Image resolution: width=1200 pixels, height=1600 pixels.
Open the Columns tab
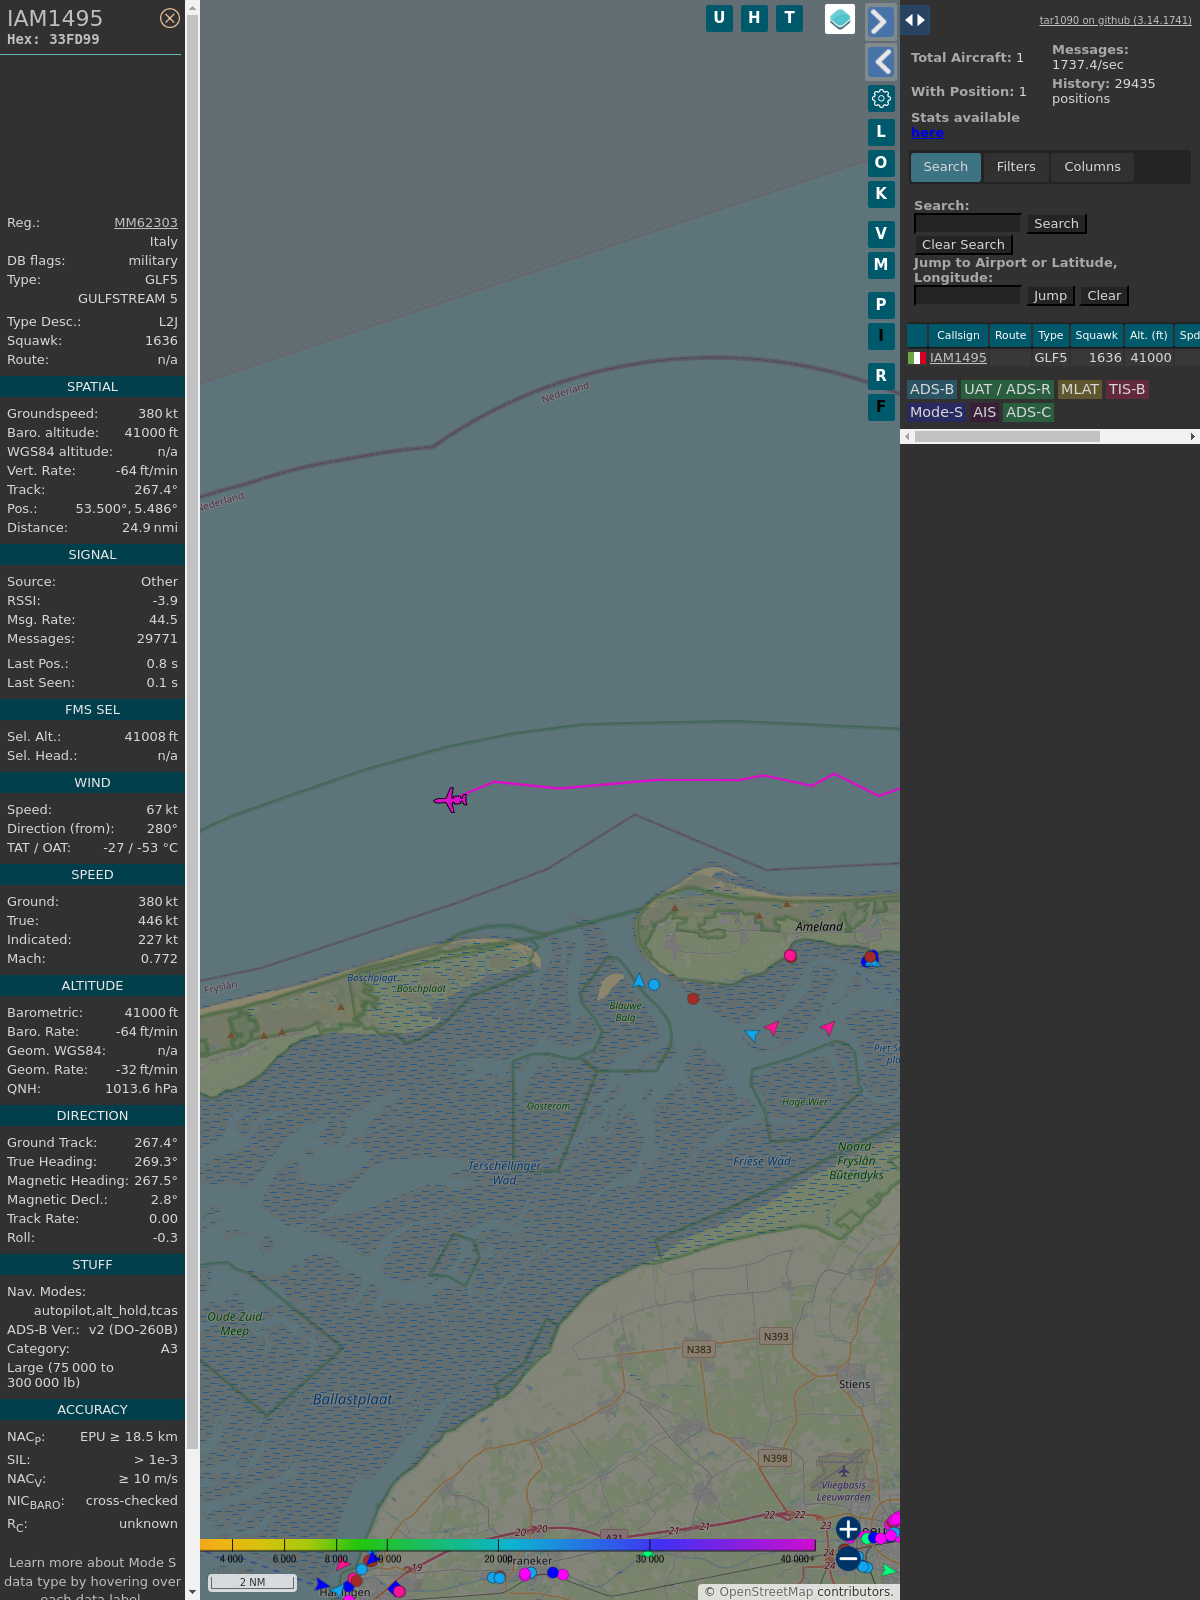(1091, 167)
